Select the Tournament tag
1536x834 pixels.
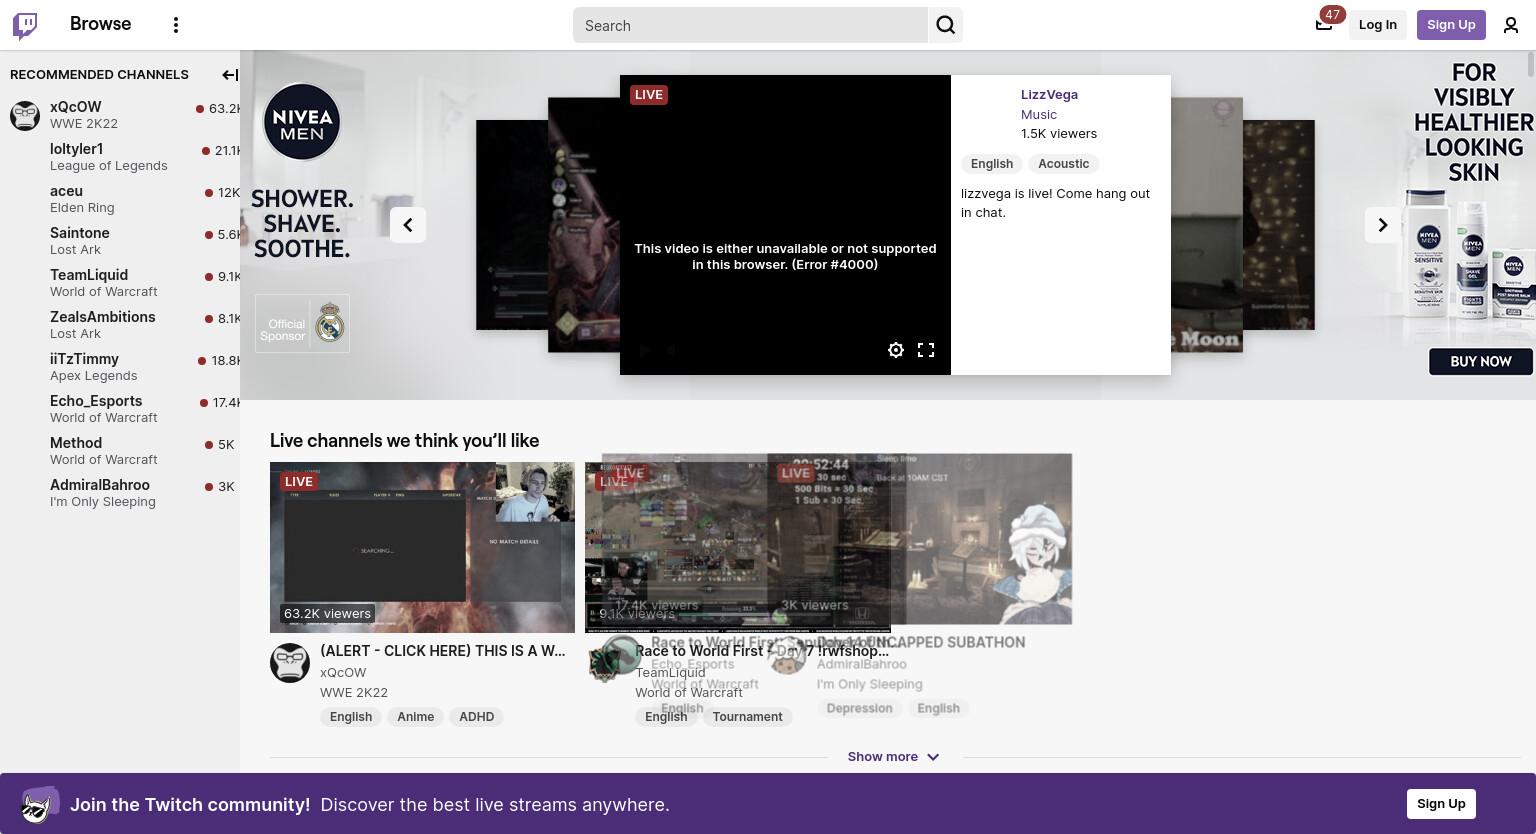(x=747, y=717)
